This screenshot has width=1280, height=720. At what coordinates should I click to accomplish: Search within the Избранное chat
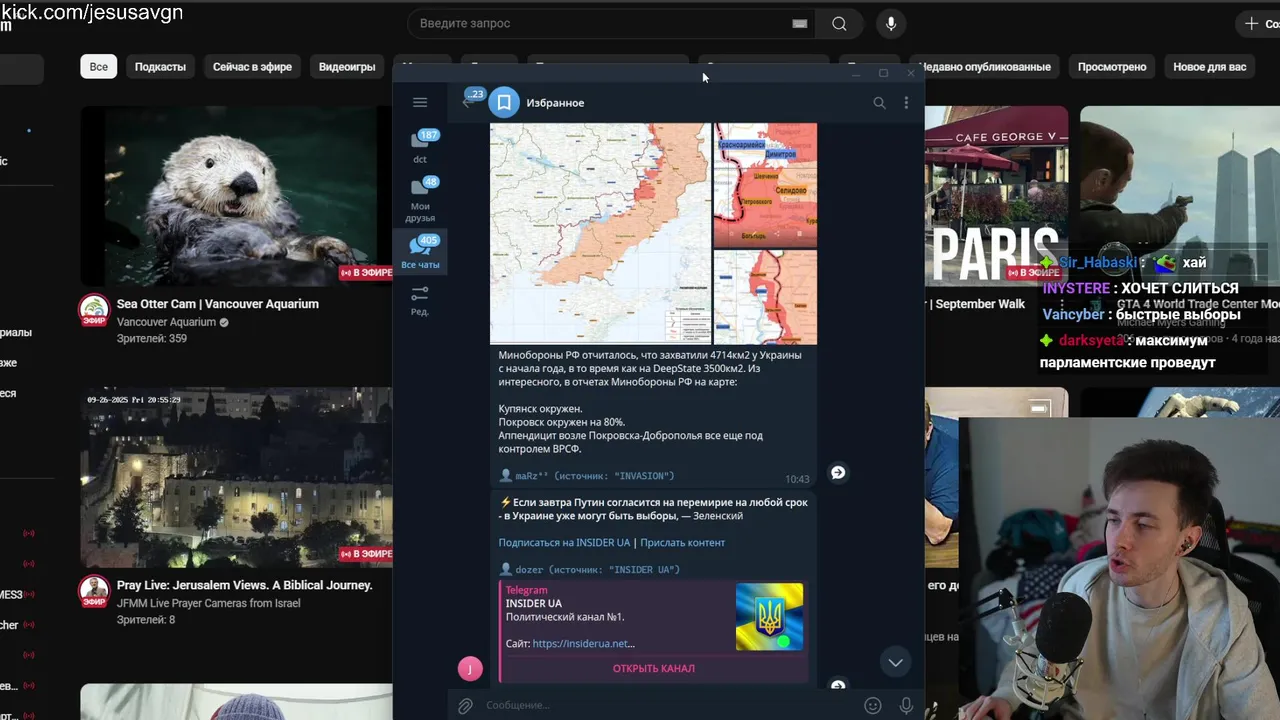point(879,102)
